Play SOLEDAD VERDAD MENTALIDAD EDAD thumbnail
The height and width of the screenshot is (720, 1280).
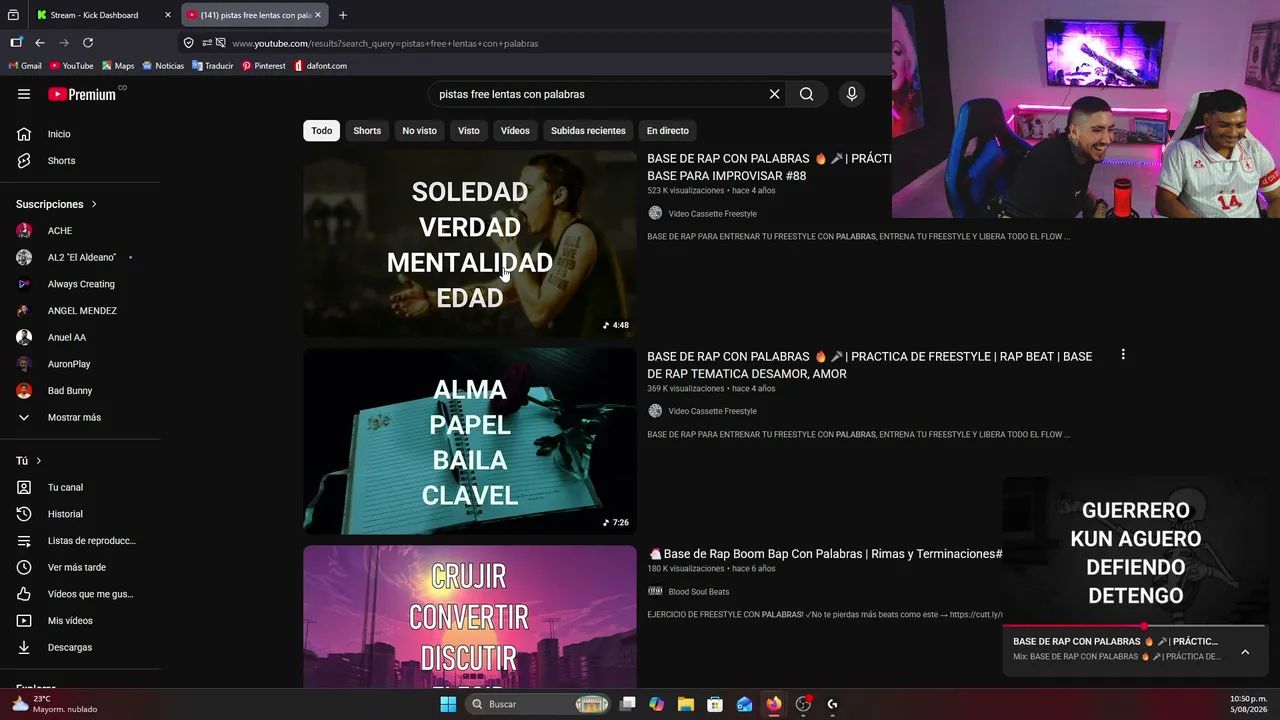pyautogui.click(x=469, y=244)
